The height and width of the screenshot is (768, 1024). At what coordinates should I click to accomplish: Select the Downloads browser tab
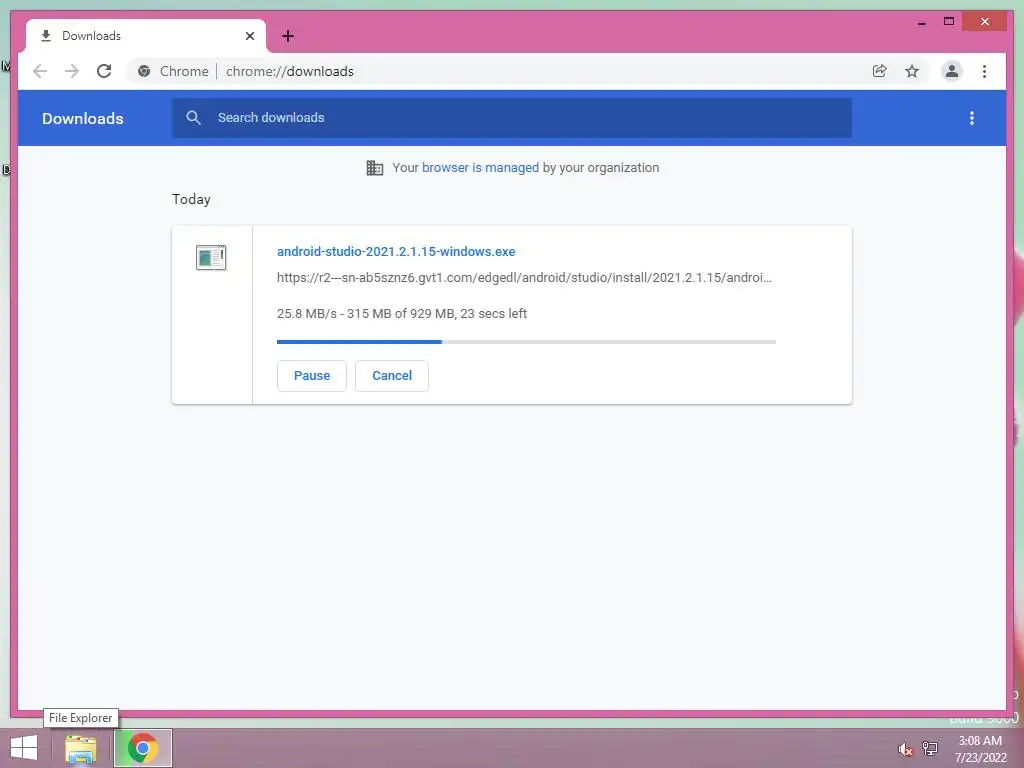146,36
